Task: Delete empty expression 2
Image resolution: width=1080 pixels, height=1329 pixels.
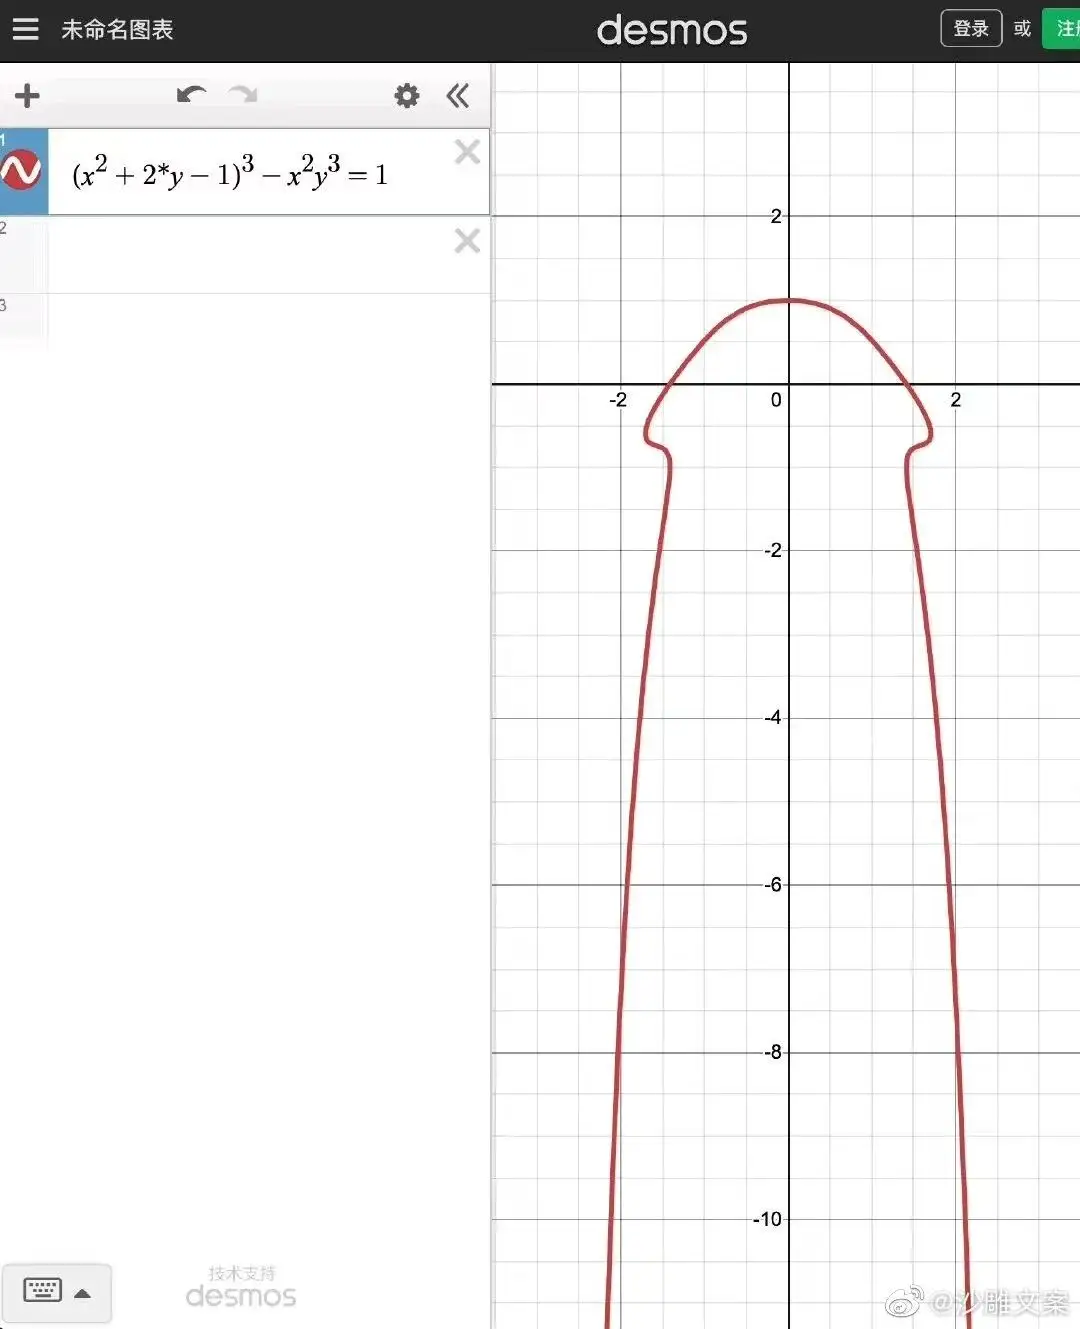Action: (467, 241)
